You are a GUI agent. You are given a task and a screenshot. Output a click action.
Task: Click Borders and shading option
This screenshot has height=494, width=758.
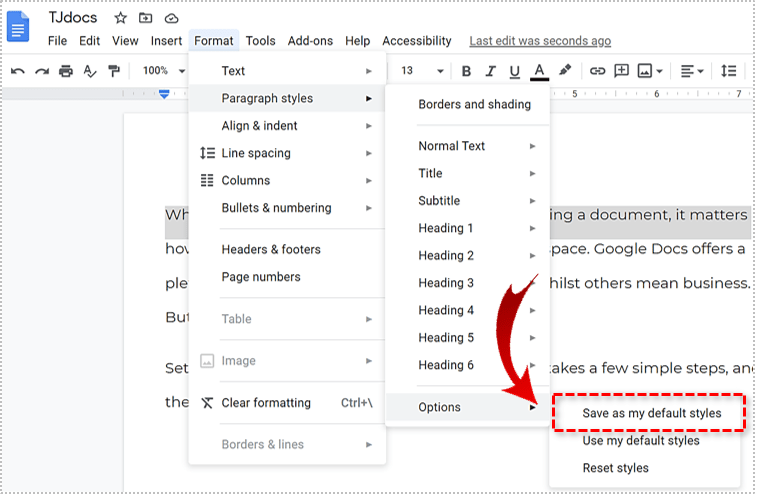(474, 104)
